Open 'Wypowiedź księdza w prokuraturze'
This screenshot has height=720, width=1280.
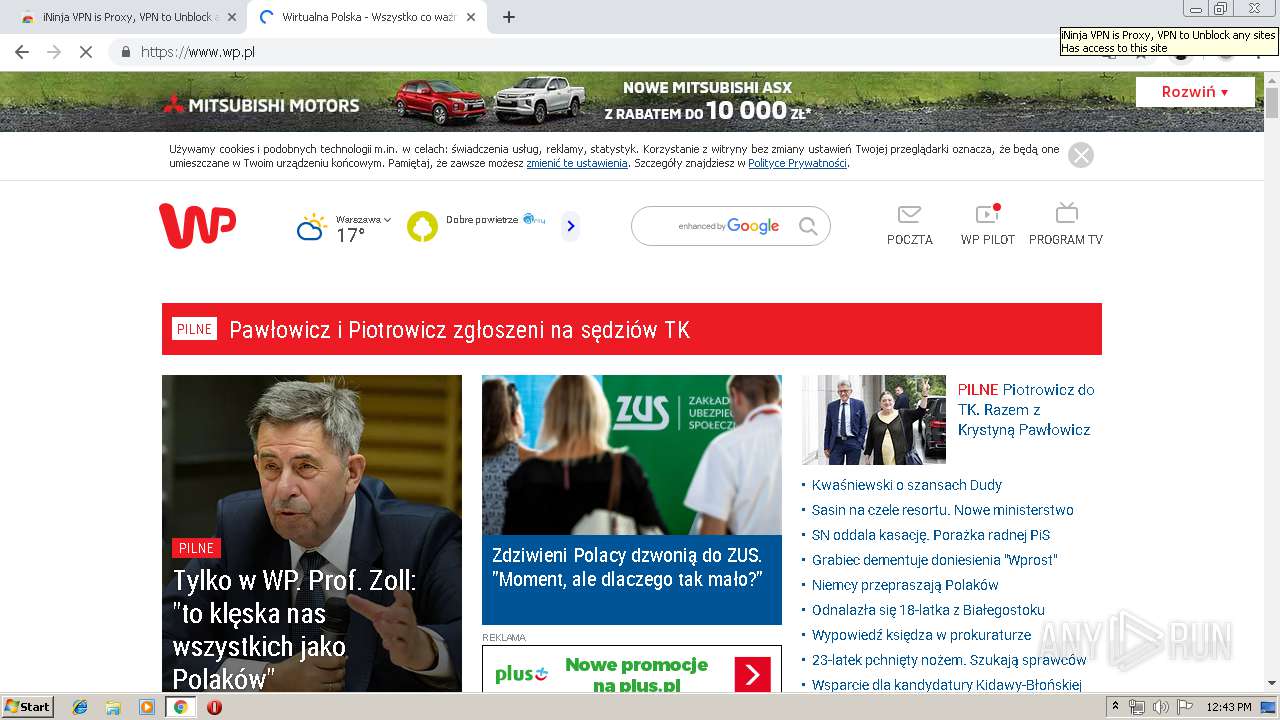921,635
